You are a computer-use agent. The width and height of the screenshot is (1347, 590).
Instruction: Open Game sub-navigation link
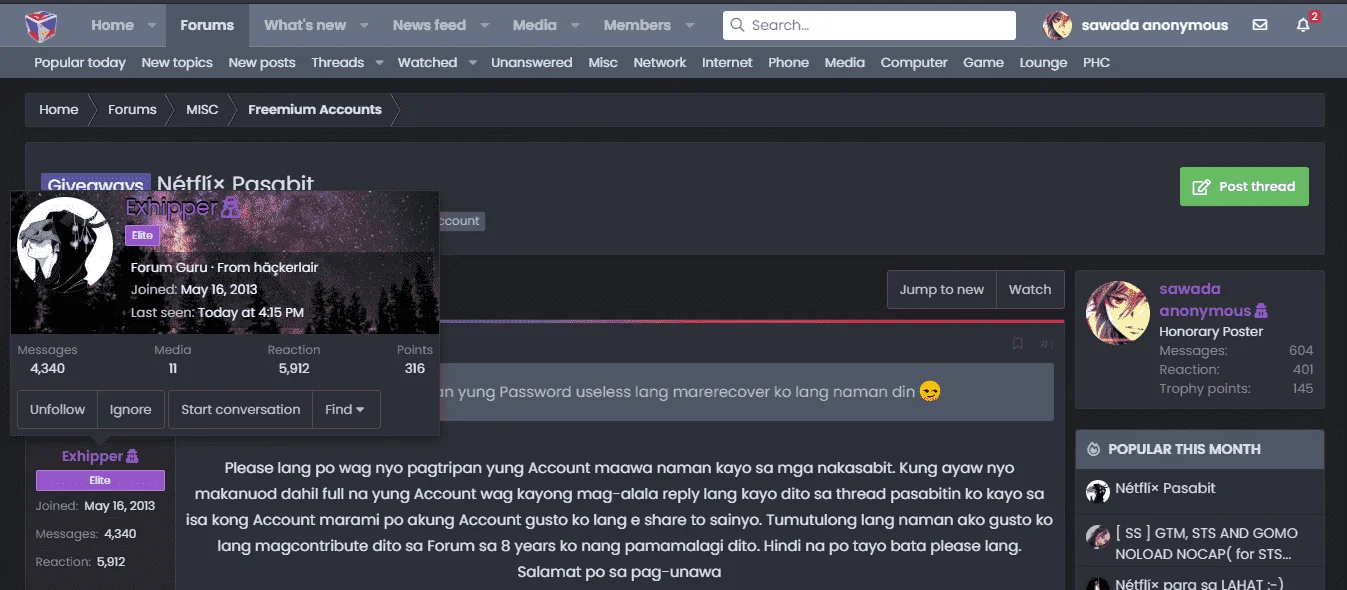click(983, 62)
